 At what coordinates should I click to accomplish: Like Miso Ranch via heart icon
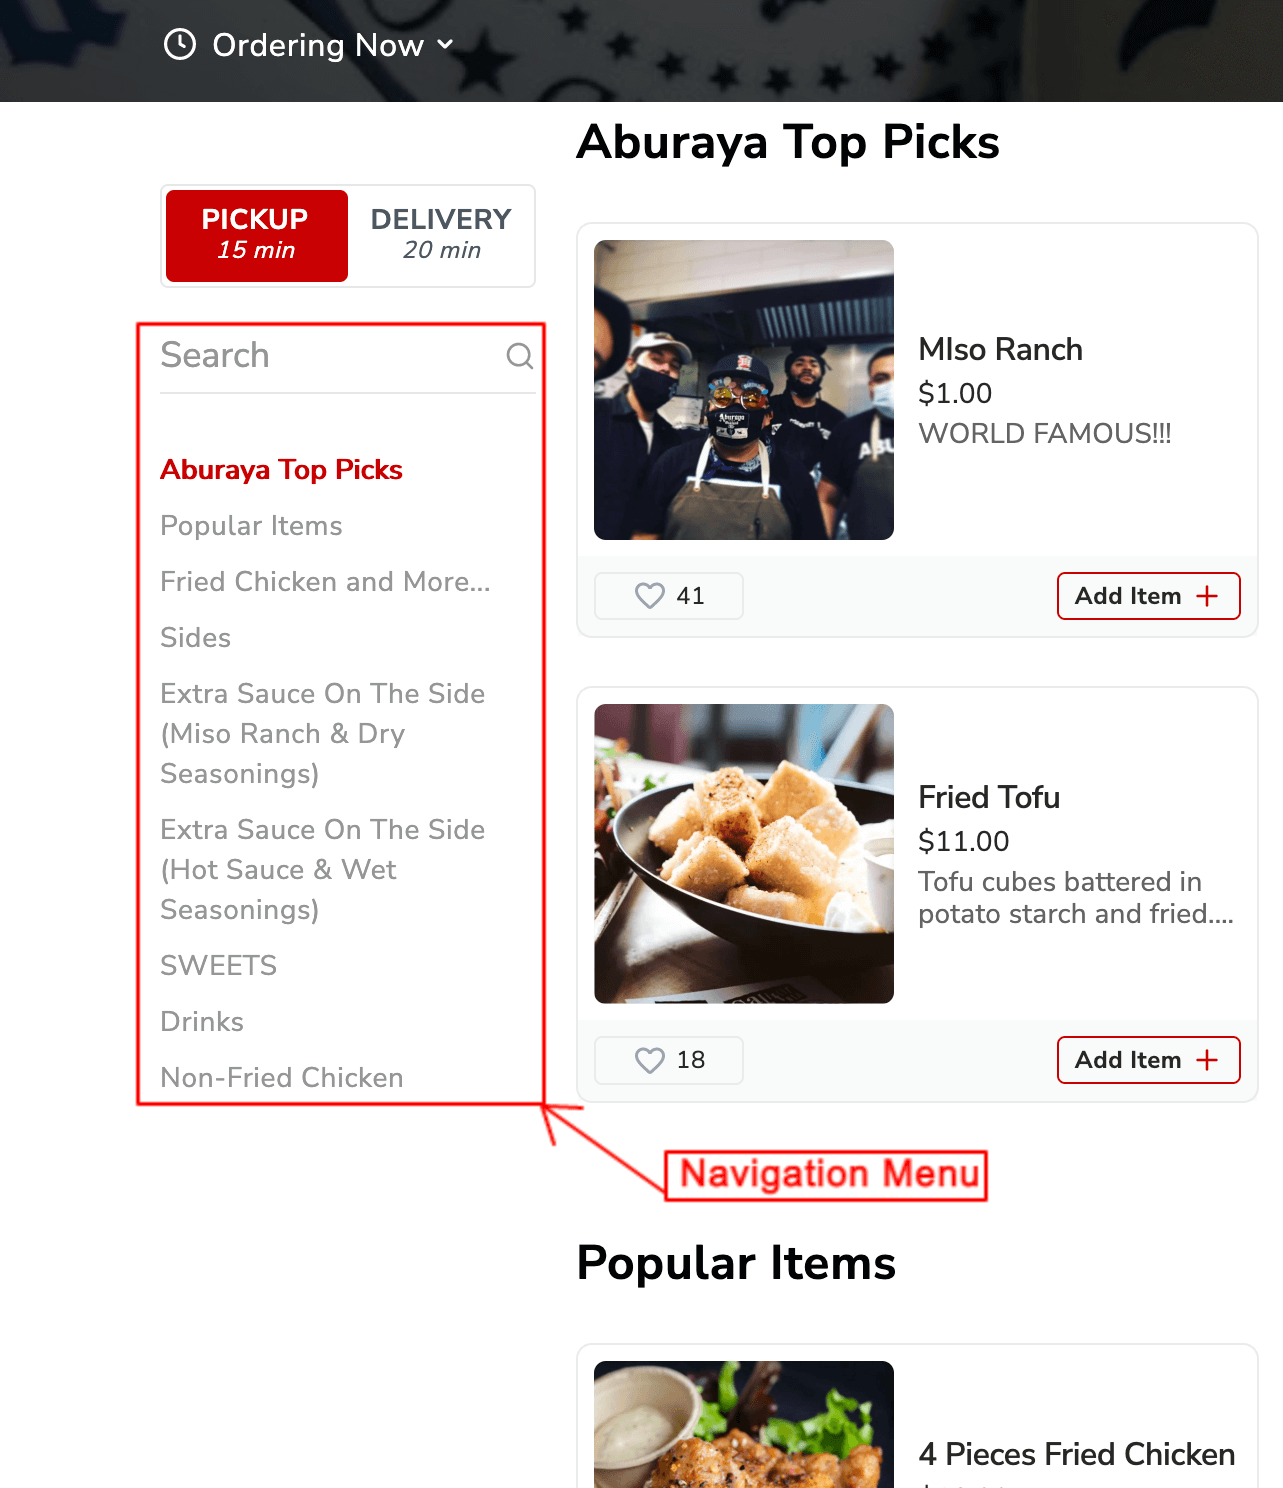click(x=650, y=596)
